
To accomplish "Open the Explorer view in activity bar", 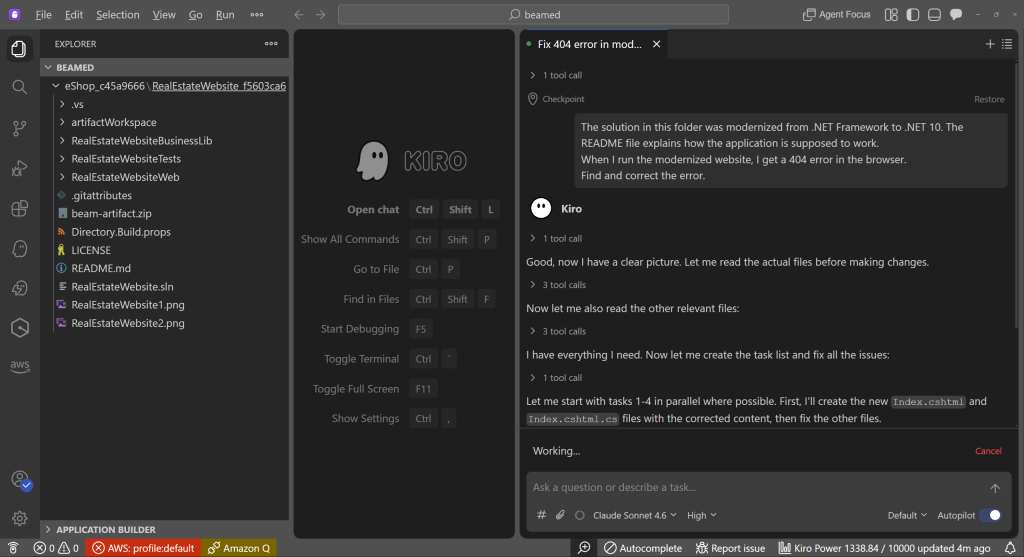I will [x=20, y=49].
